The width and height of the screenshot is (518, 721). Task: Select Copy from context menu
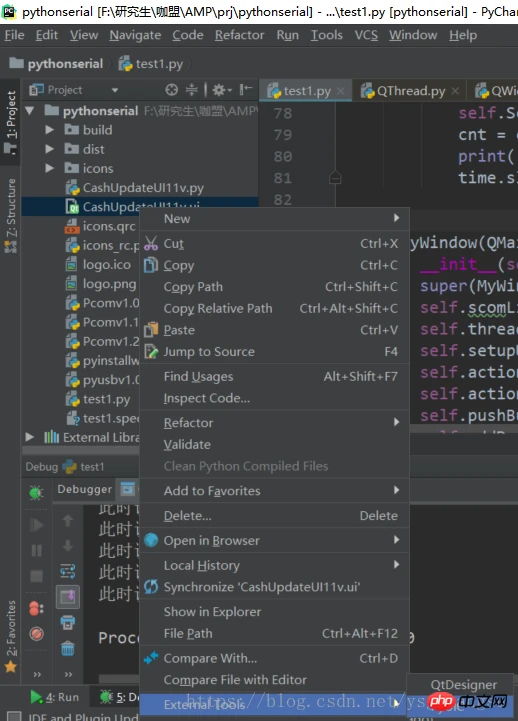coord(274,265)
